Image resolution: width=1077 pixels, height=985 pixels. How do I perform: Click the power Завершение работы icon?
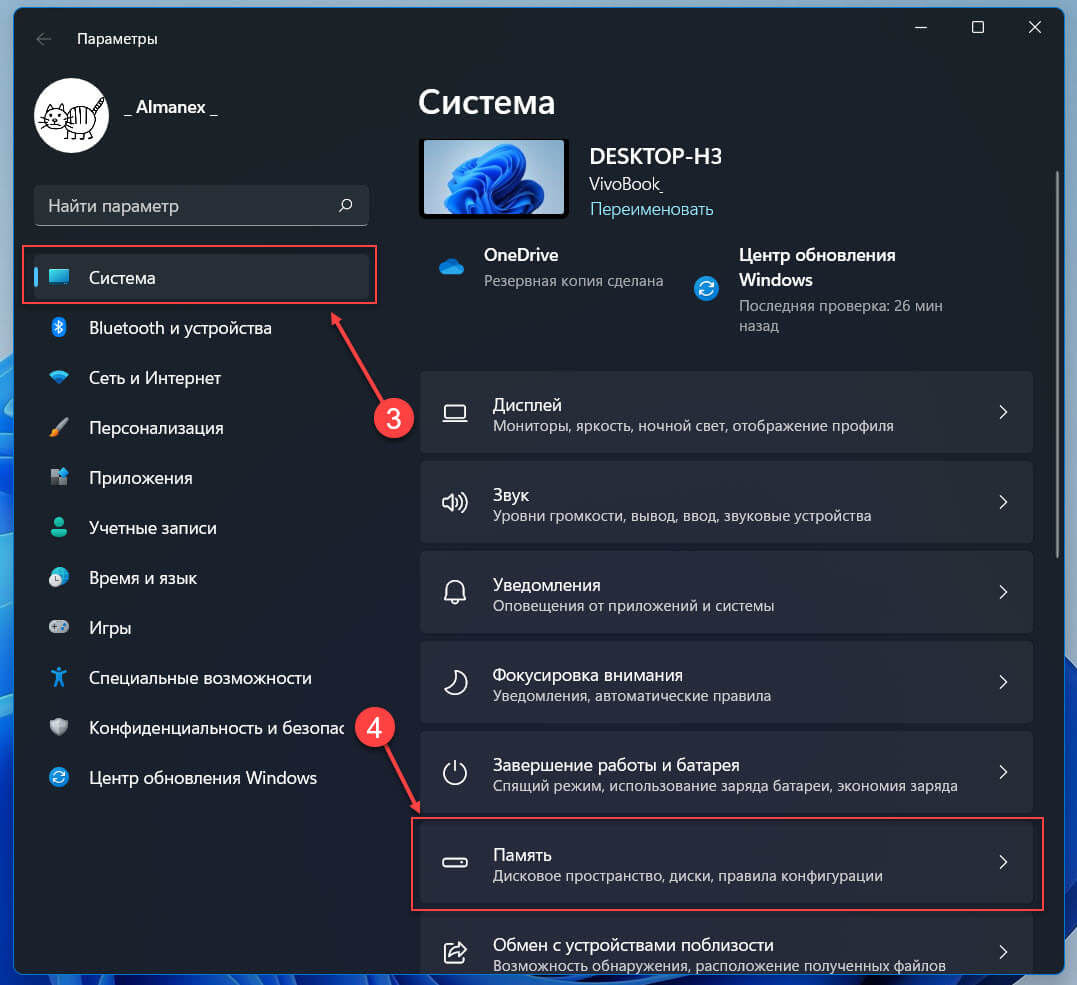(x=455, y=773)
